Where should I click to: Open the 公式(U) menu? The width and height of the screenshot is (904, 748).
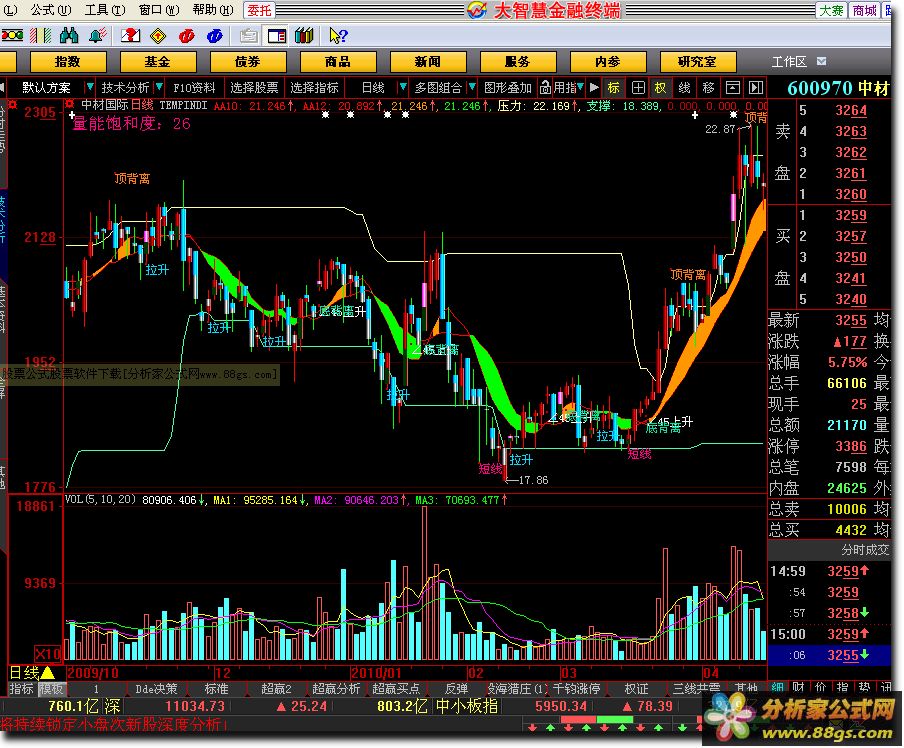pos(51,10)
